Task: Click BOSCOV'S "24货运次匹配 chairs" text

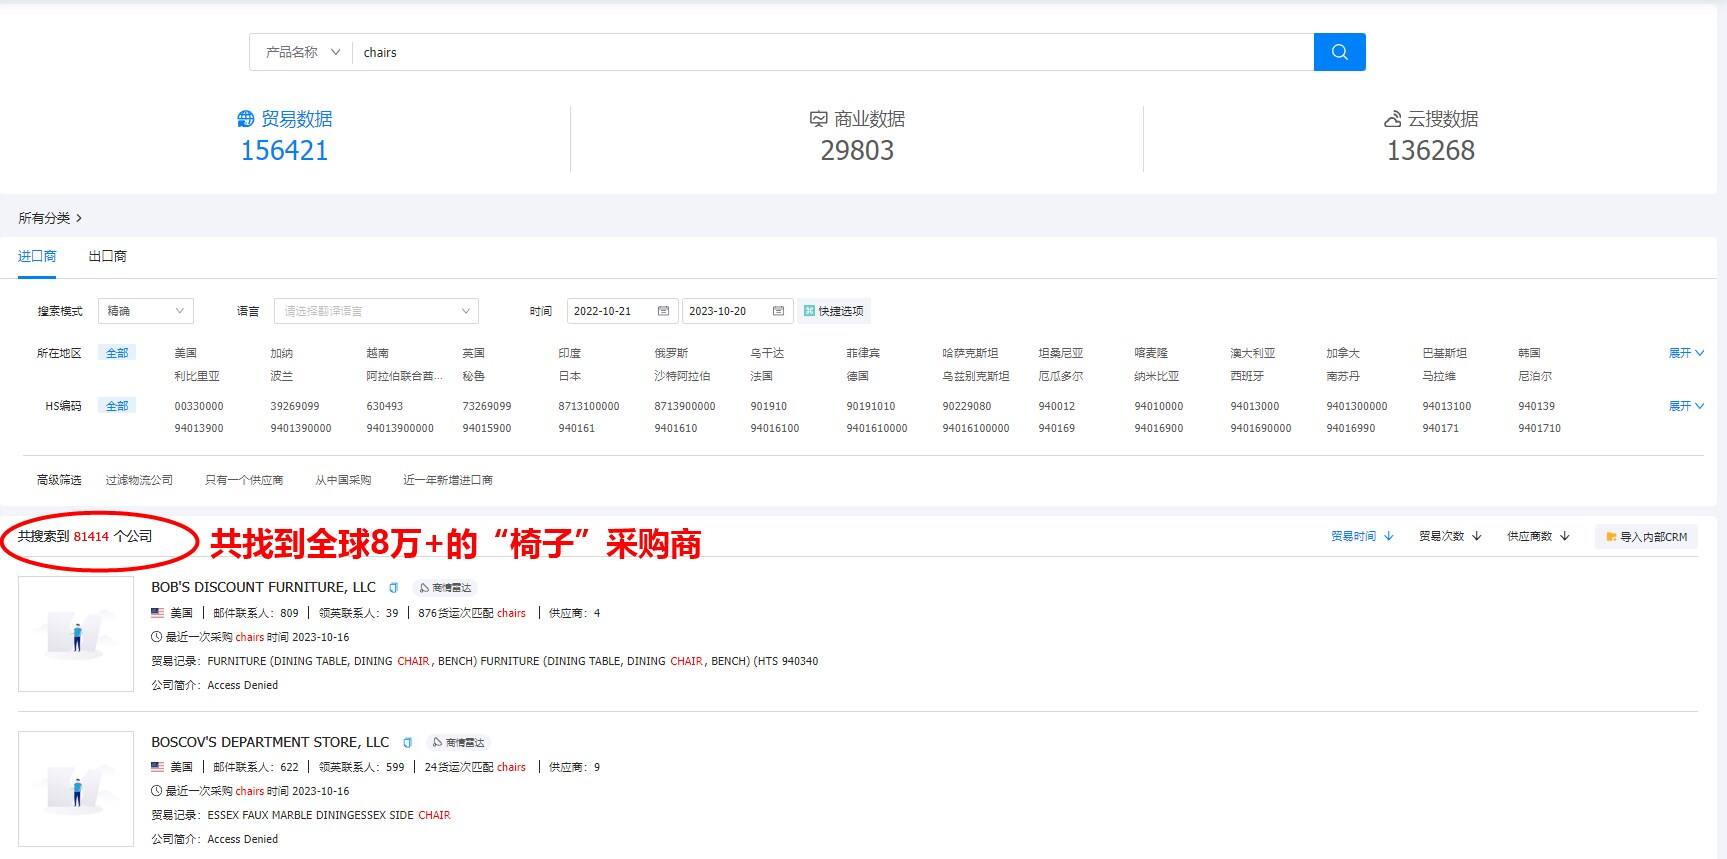Action: [475, 767]
